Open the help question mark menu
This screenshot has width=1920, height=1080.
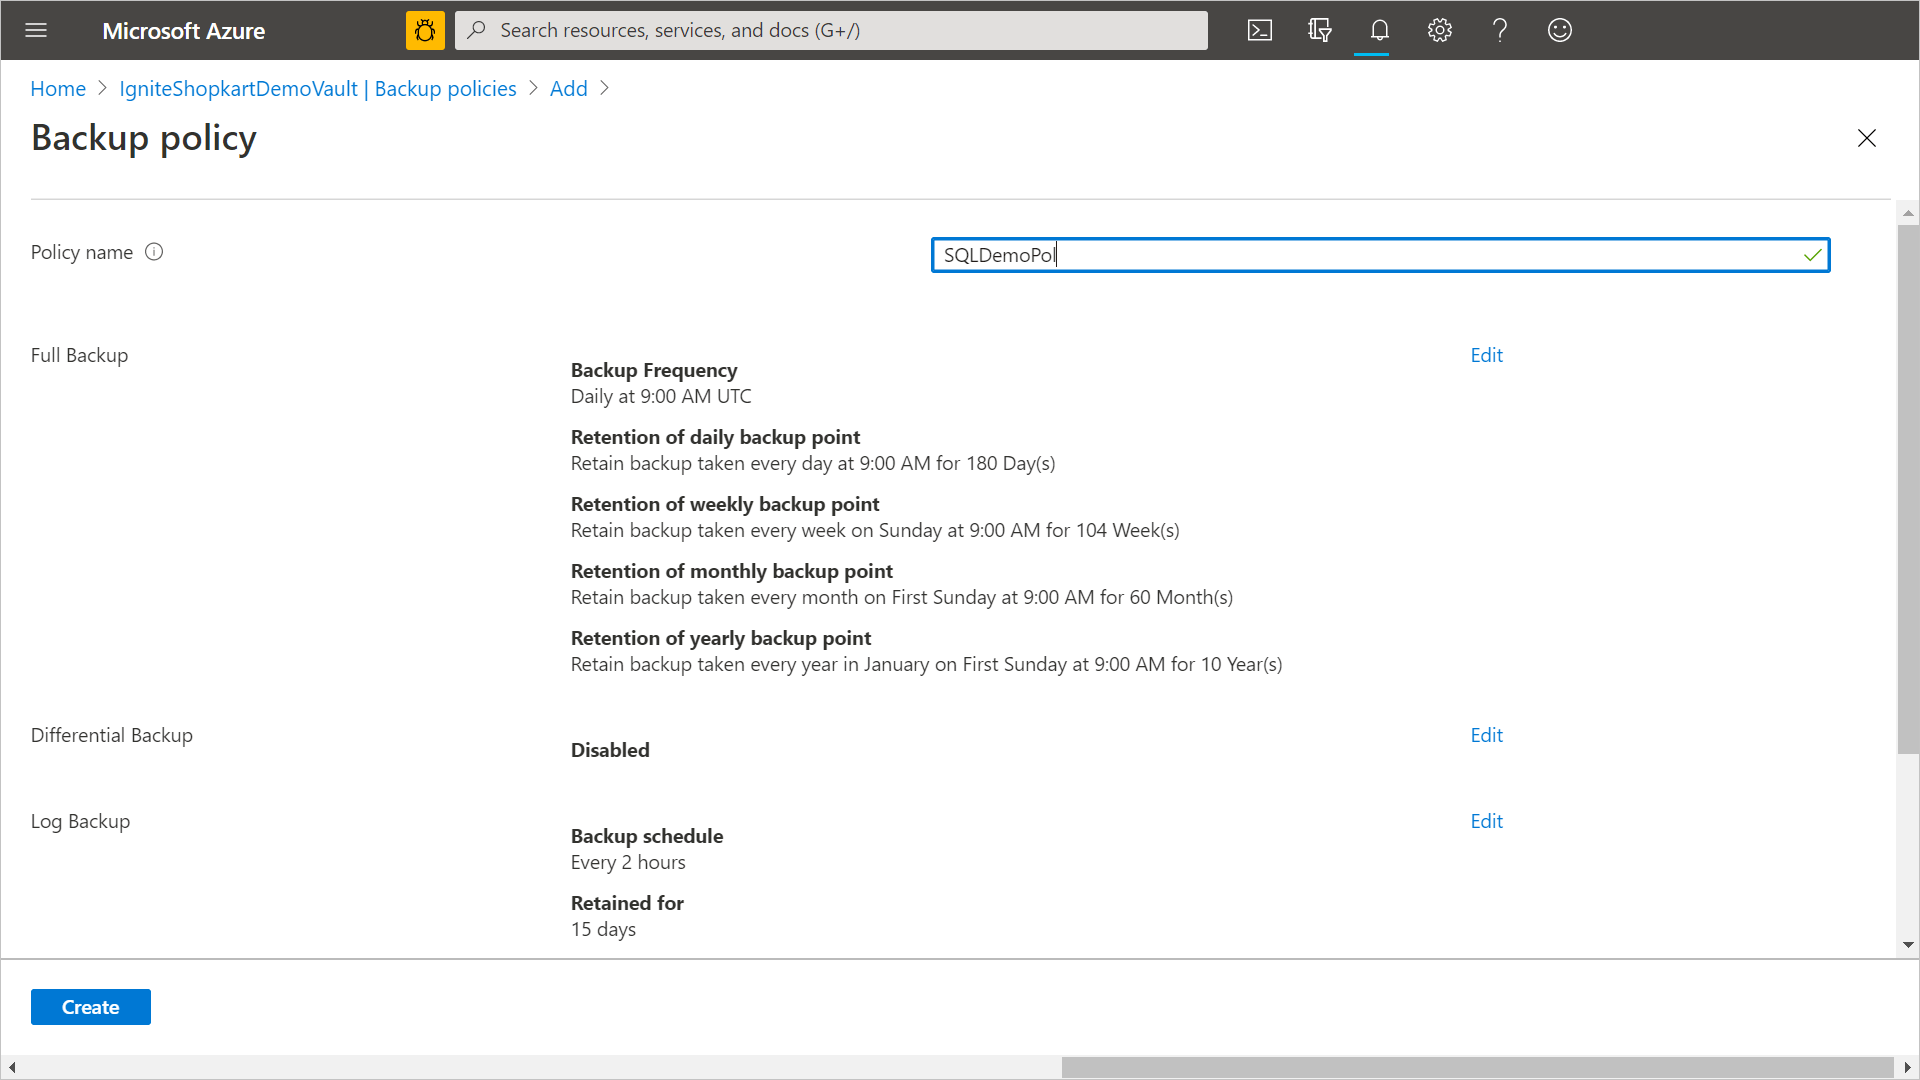click(x=1500, y=30)
